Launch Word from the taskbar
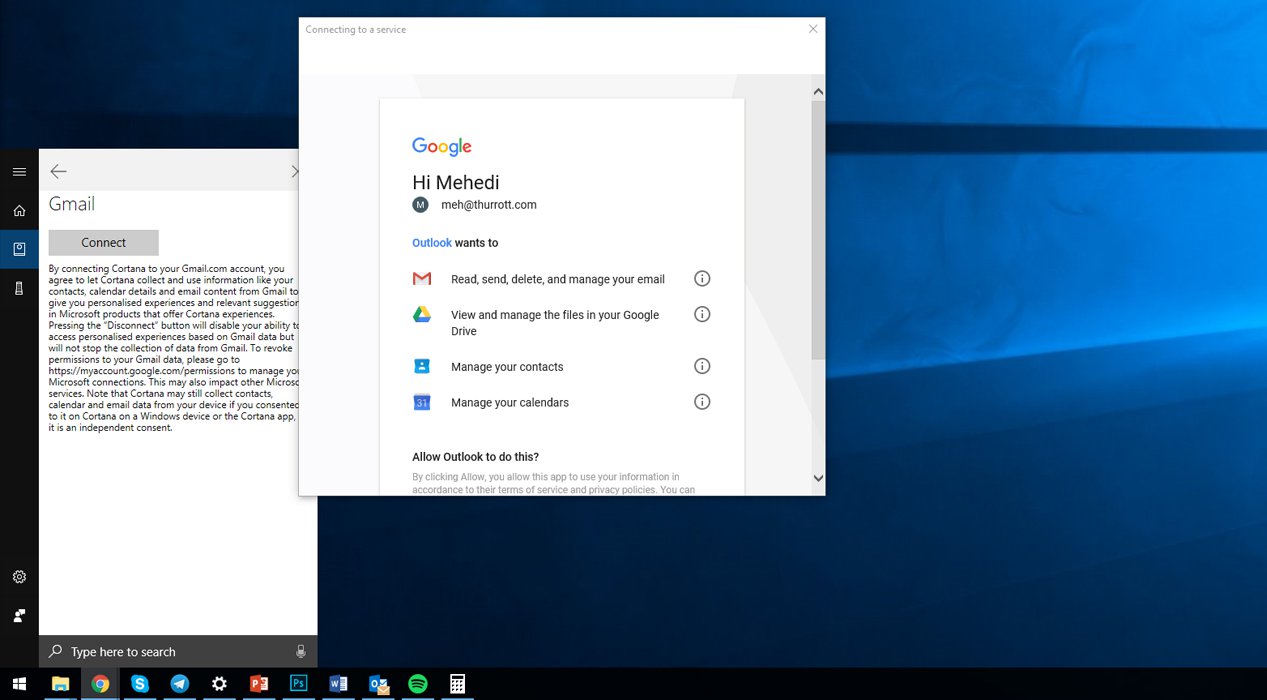This screenshot has width=1267, height=700. pos(338,684)
